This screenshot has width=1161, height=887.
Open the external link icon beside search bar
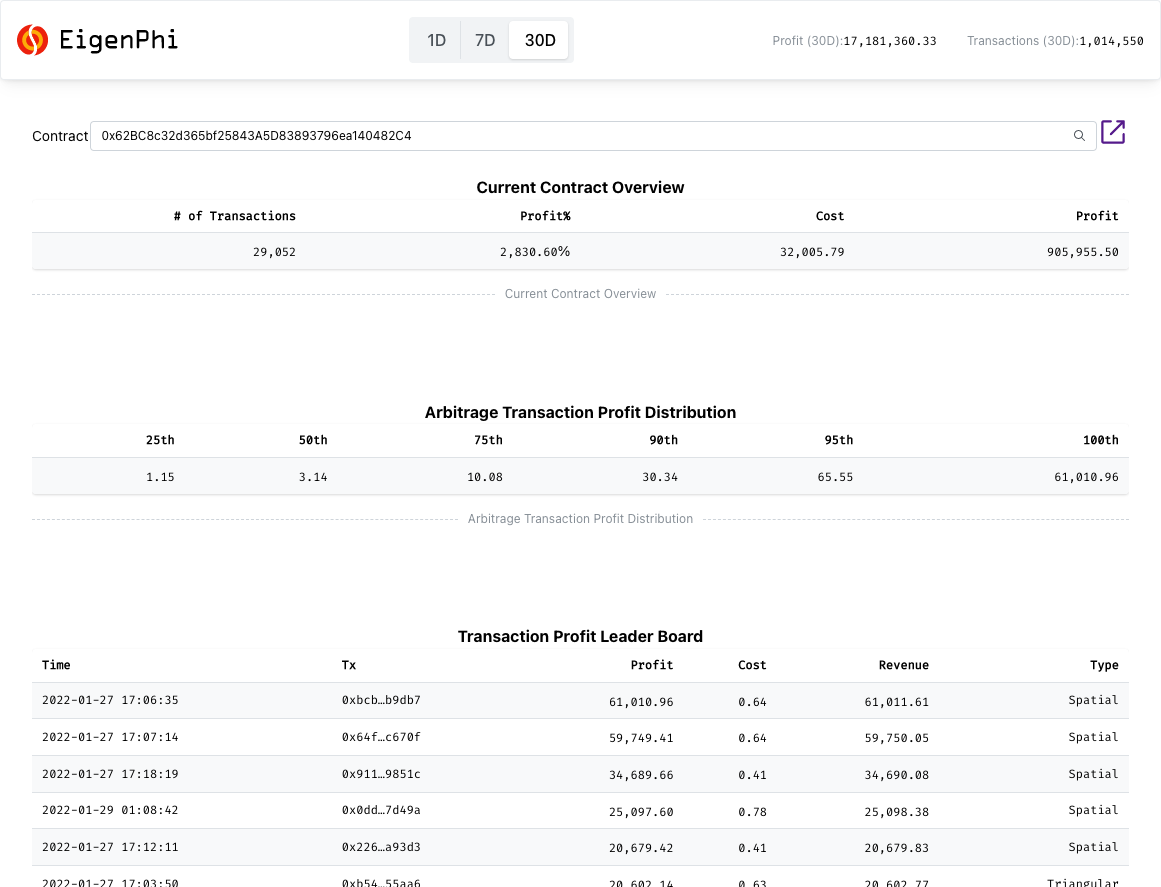[x=1113, y=131]
